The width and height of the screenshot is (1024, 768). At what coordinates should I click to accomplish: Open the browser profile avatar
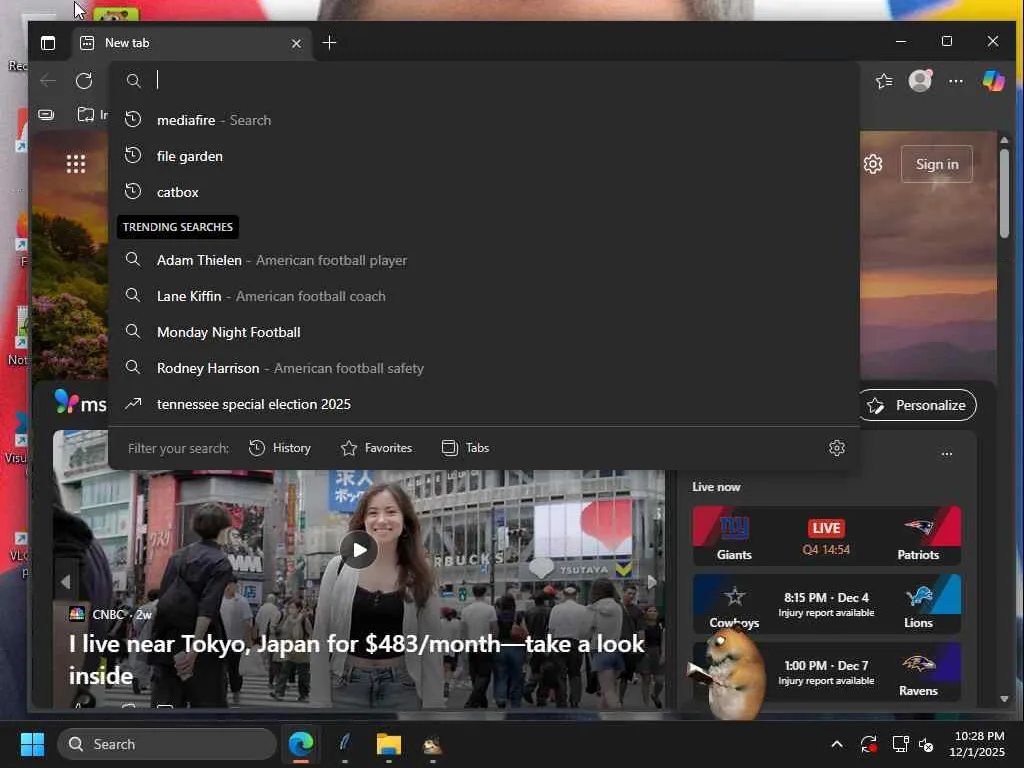pos(920,80)
